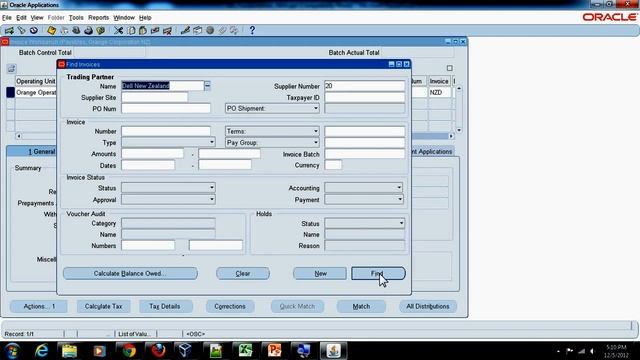Click the Tax Details button
Screen dimensions: 640x360
point(165,306)
